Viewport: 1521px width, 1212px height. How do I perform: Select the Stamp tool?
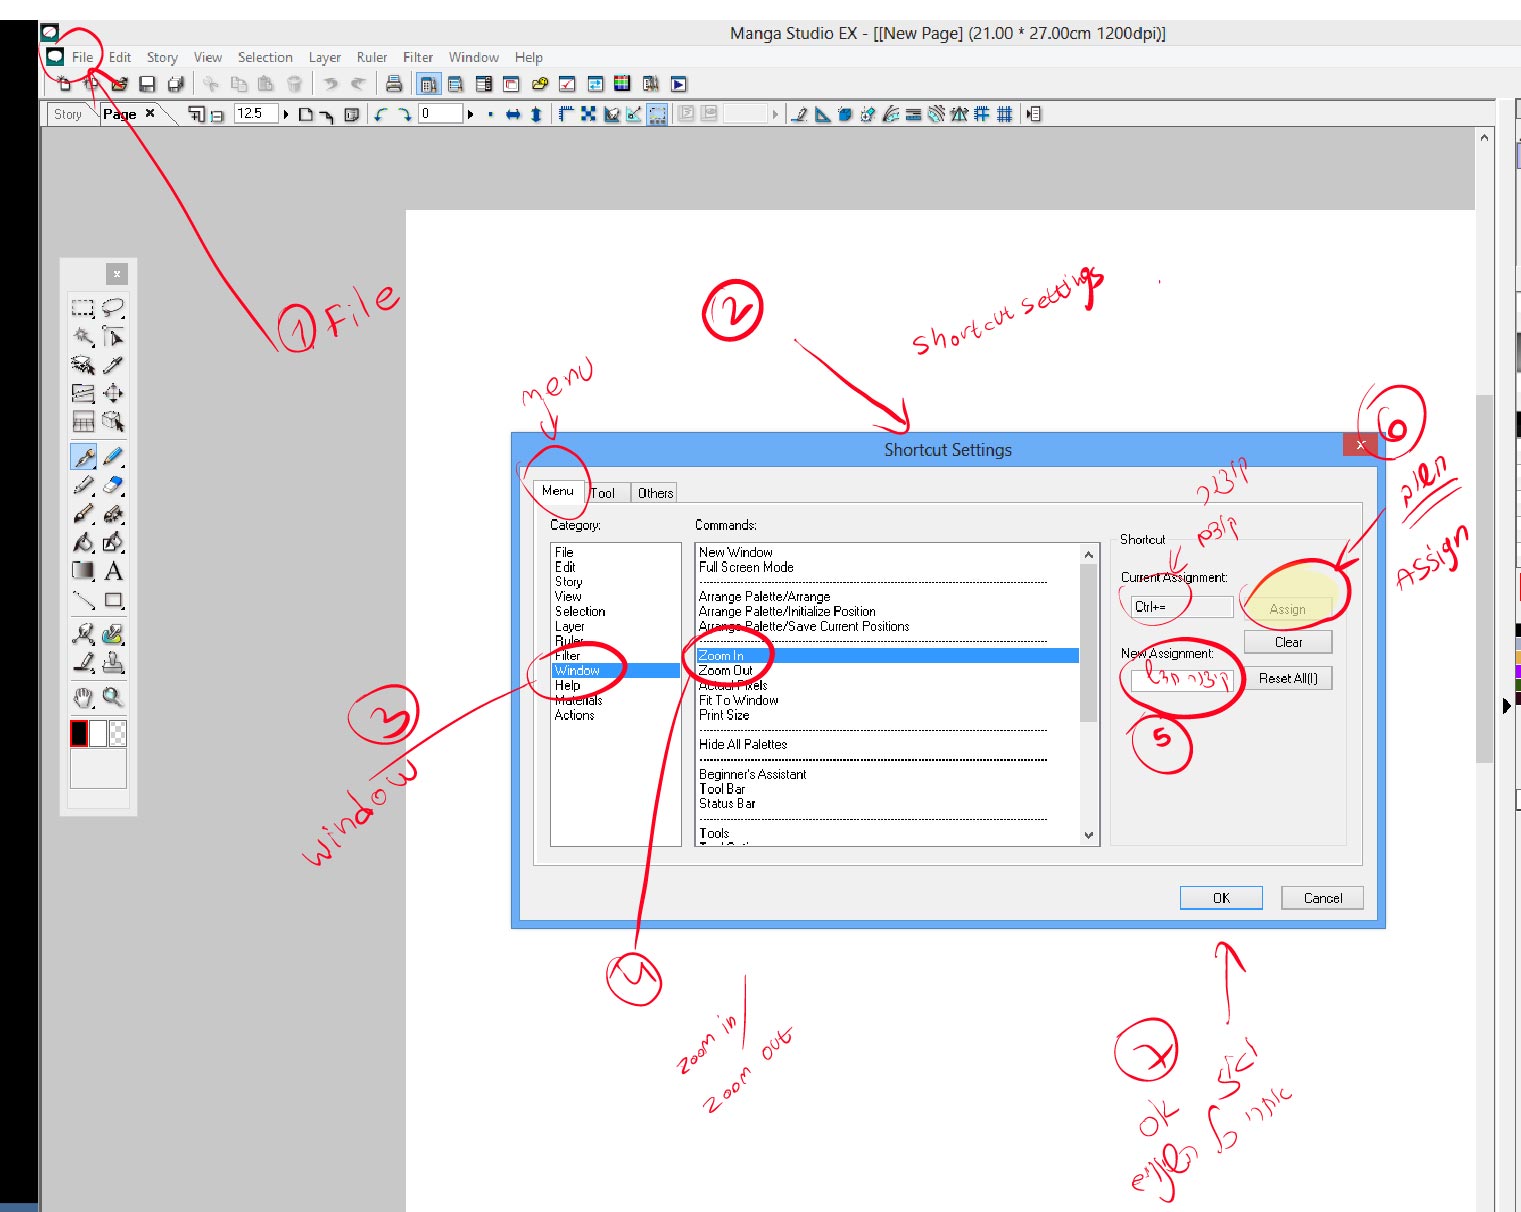pos(113,662)
